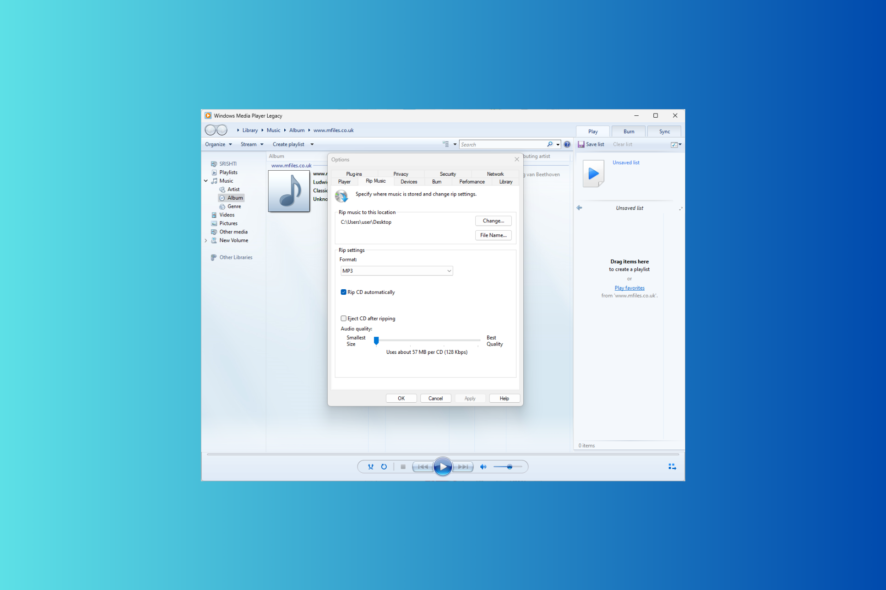This screenshot has height=590, width=886.
Task: Open the MP3 format dropdown
Action: [396, 271]
